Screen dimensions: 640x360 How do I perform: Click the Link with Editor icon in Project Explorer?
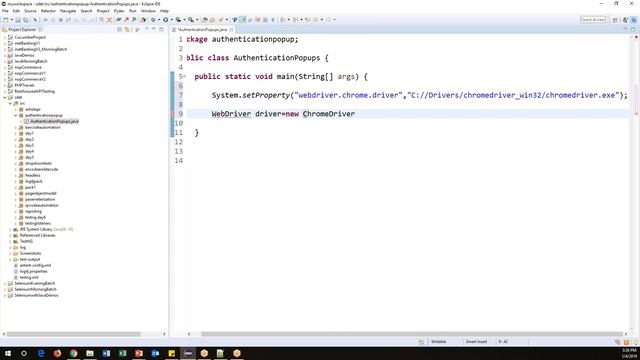[x=127, y=29]
